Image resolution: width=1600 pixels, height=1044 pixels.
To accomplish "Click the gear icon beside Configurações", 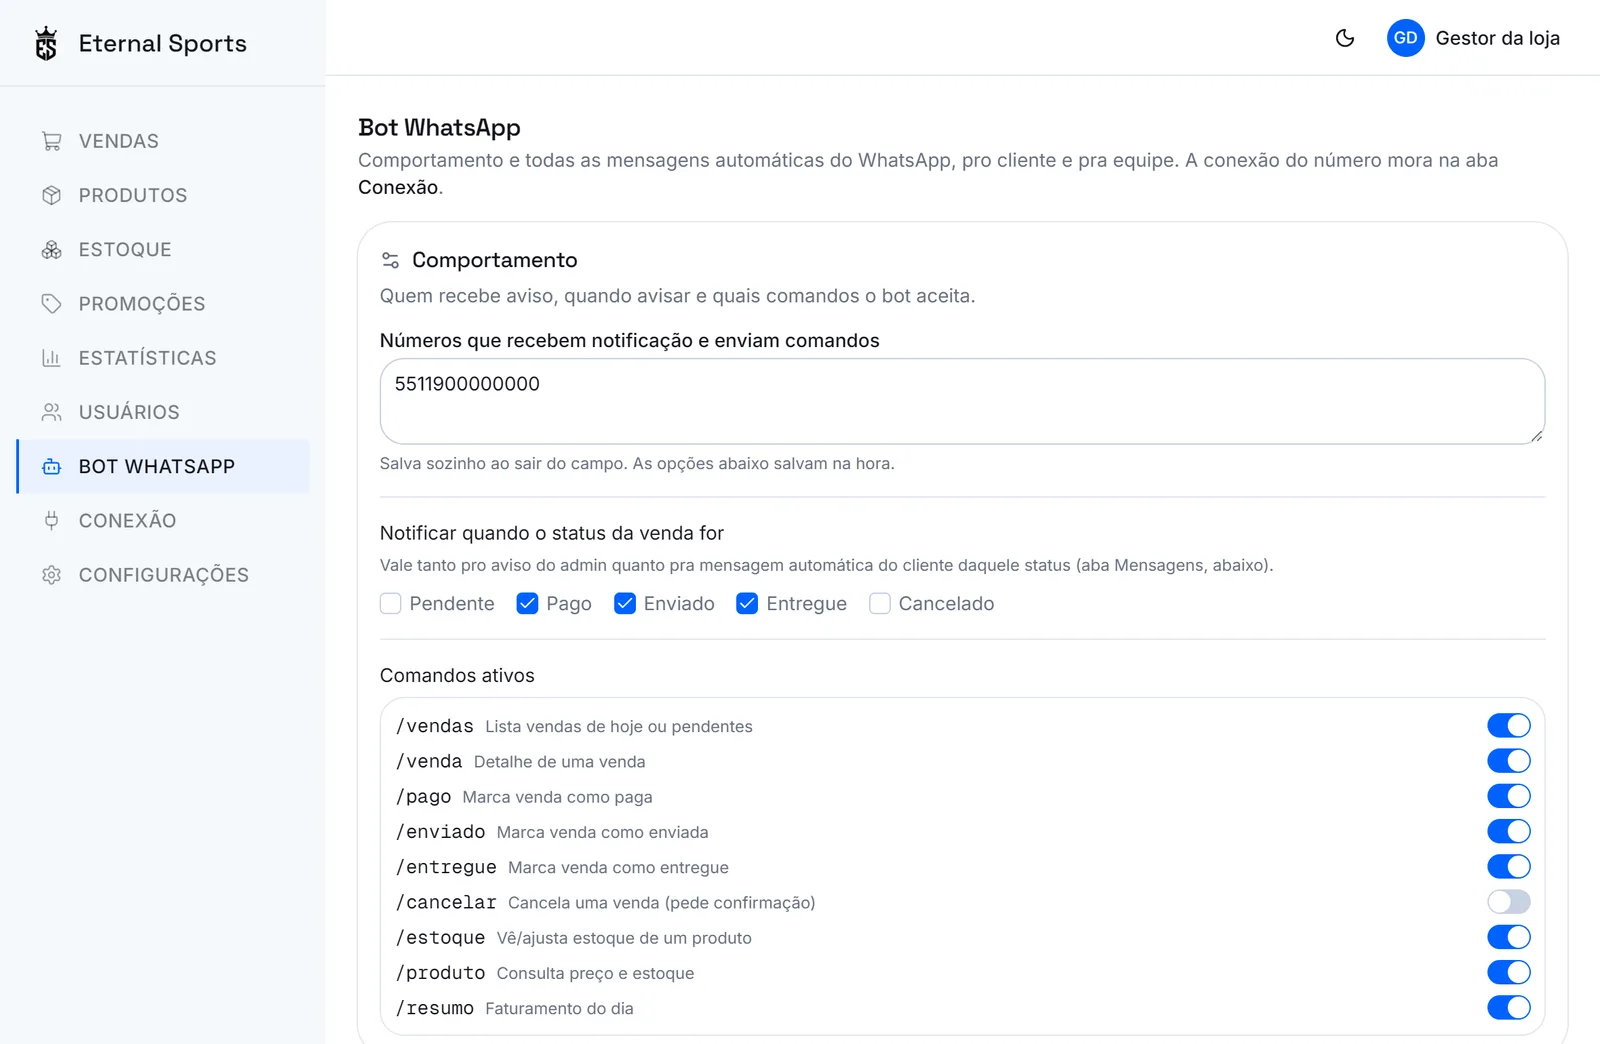I will pyautogui.click(x=52, y=575).
